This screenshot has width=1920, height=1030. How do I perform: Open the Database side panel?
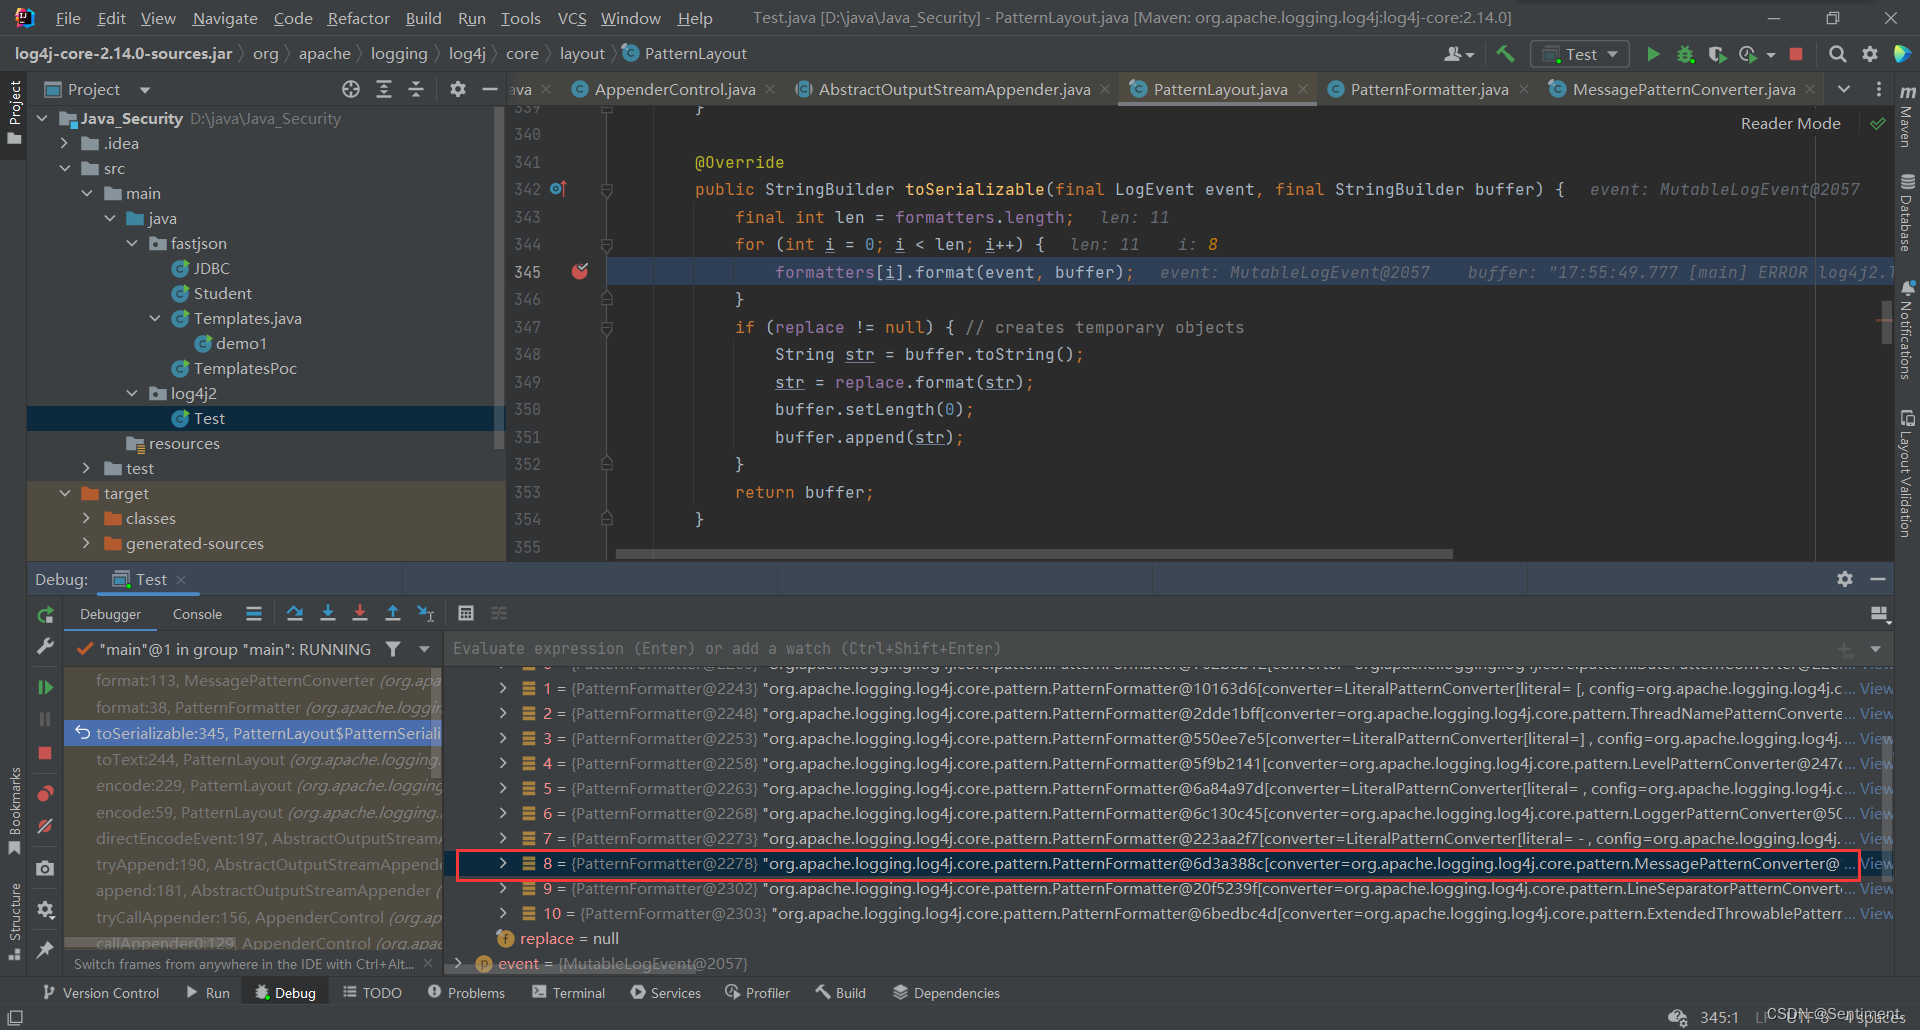[x=1907, y=212]
